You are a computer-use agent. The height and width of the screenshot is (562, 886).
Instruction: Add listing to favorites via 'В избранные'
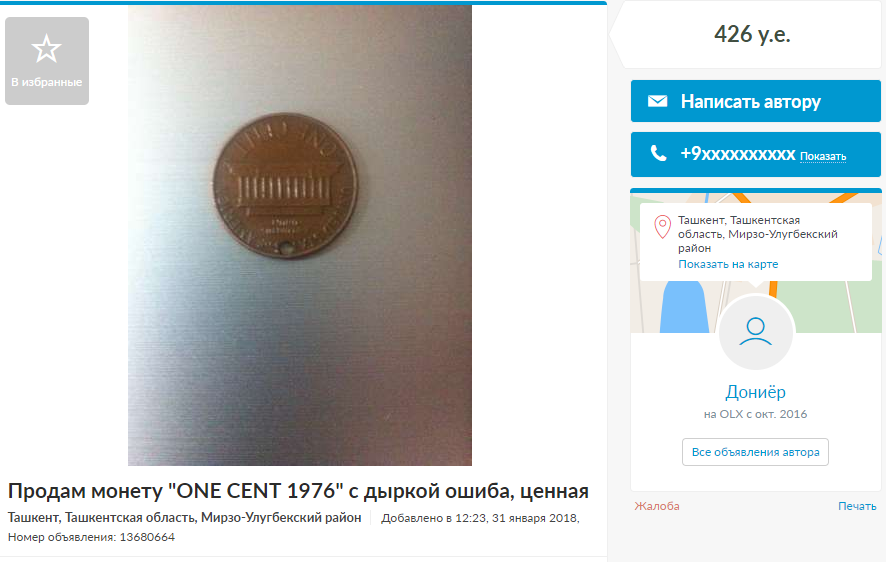tap(47, 61)
